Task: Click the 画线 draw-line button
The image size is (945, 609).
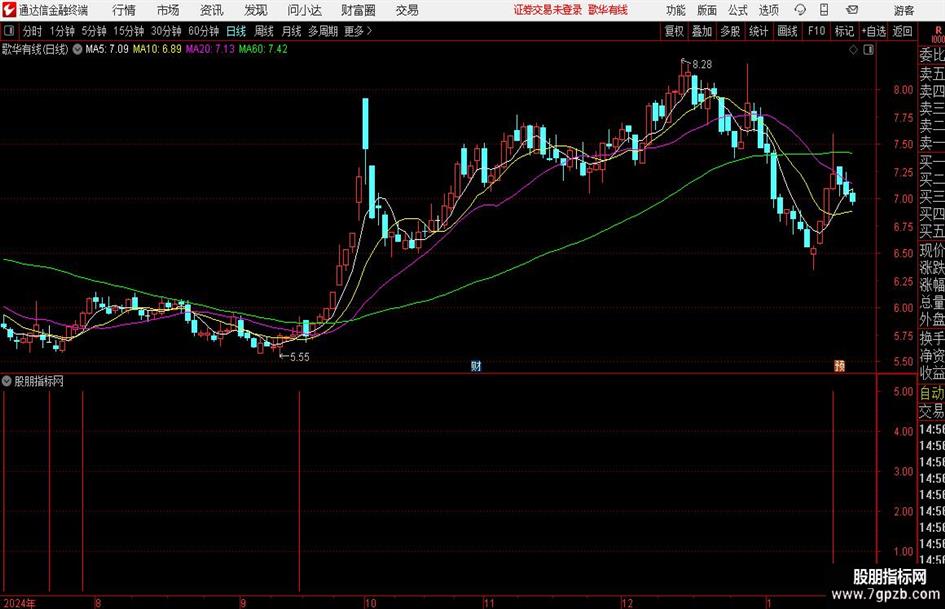Action: pos(787,31)
